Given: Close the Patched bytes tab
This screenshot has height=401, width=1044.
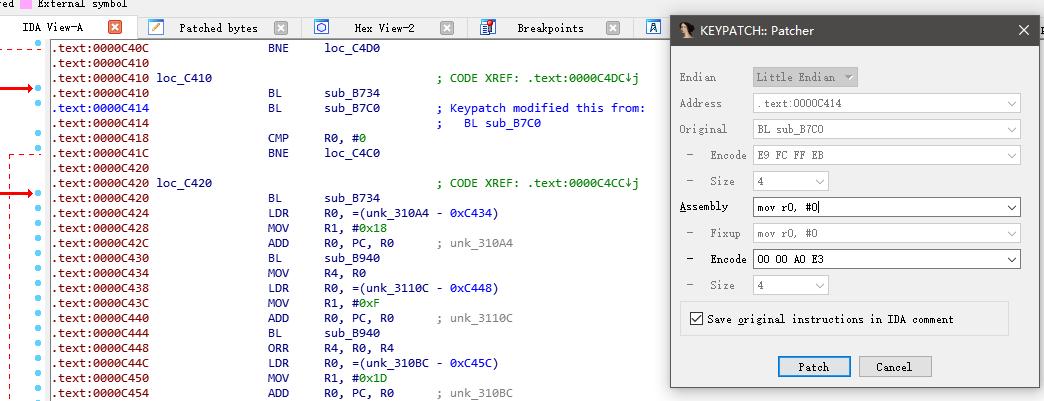Looking at the screenshot, I should click(281, 28).
